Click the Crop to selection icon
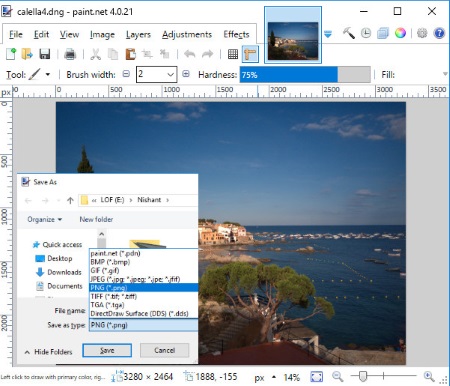The height and width of the screenshot is (386, 450). 147,54
